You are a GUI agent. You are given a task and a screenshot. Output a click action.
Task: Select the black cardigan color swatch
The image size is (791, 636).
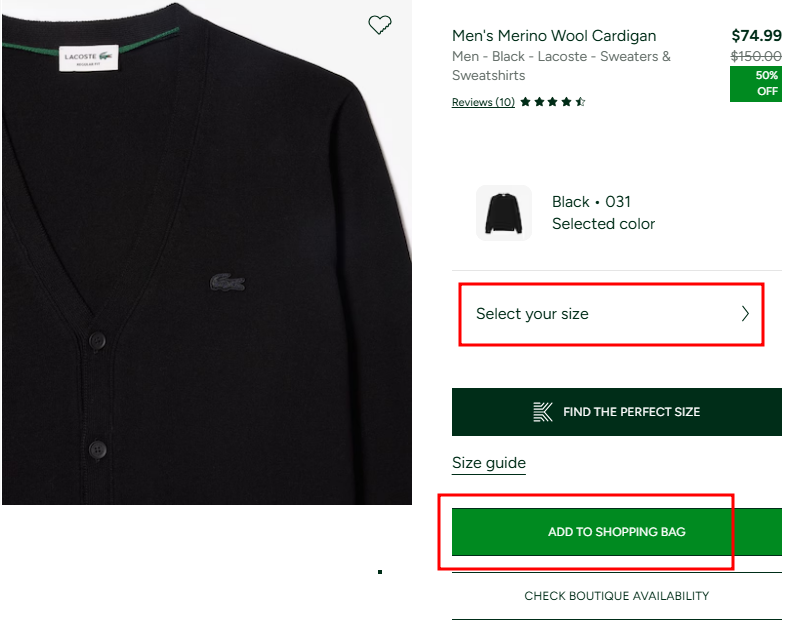[504, 212]
